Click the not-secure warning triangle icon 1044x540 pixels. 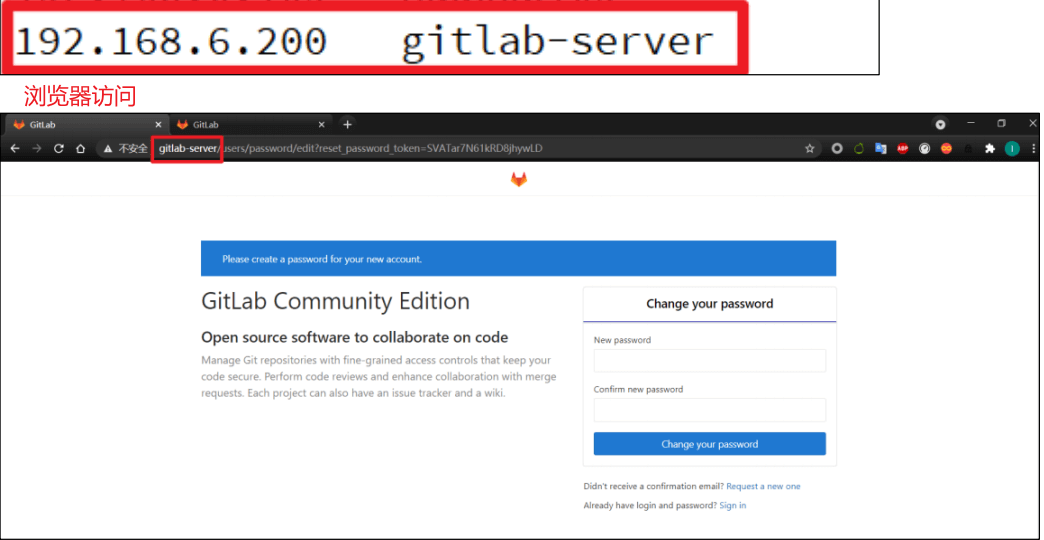click(108, 148)
